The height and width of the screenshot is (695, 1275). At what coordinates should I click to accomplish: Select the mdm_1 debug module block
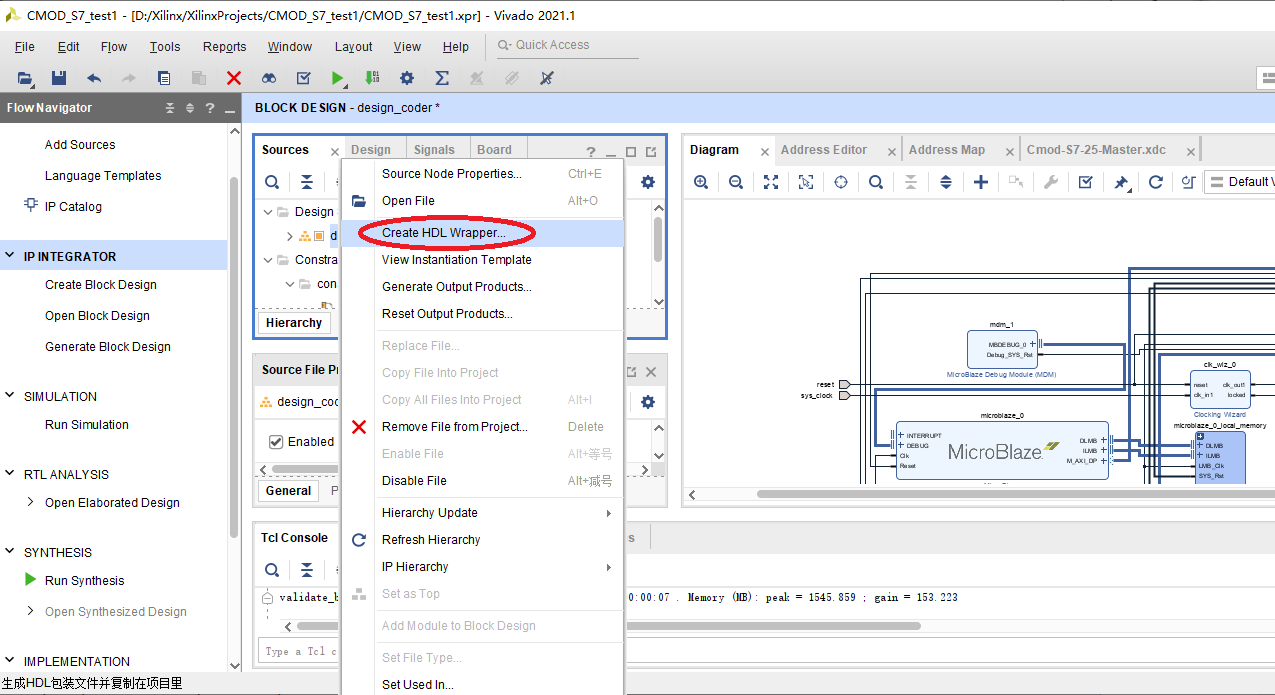(x=1002, y=349)
